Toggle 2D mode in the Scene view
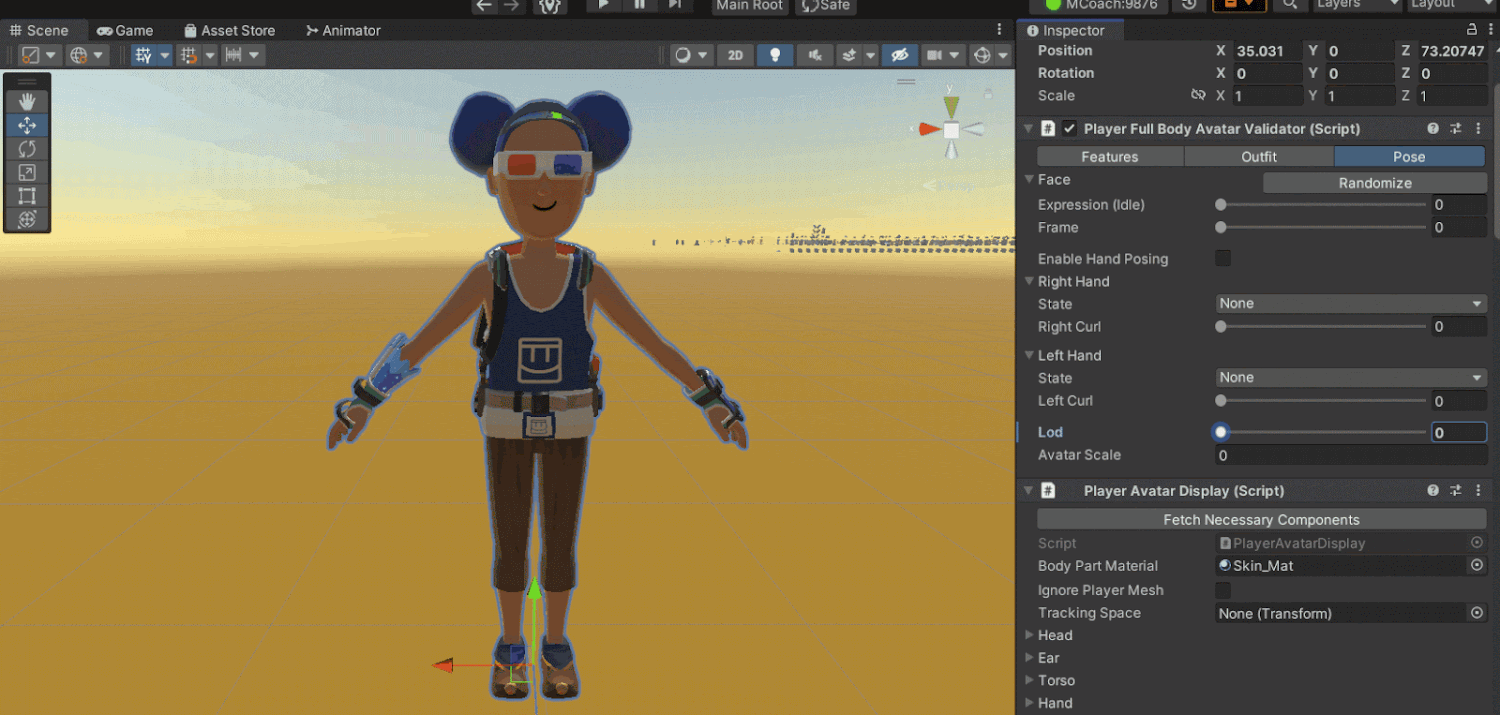 tap(735, 55)
